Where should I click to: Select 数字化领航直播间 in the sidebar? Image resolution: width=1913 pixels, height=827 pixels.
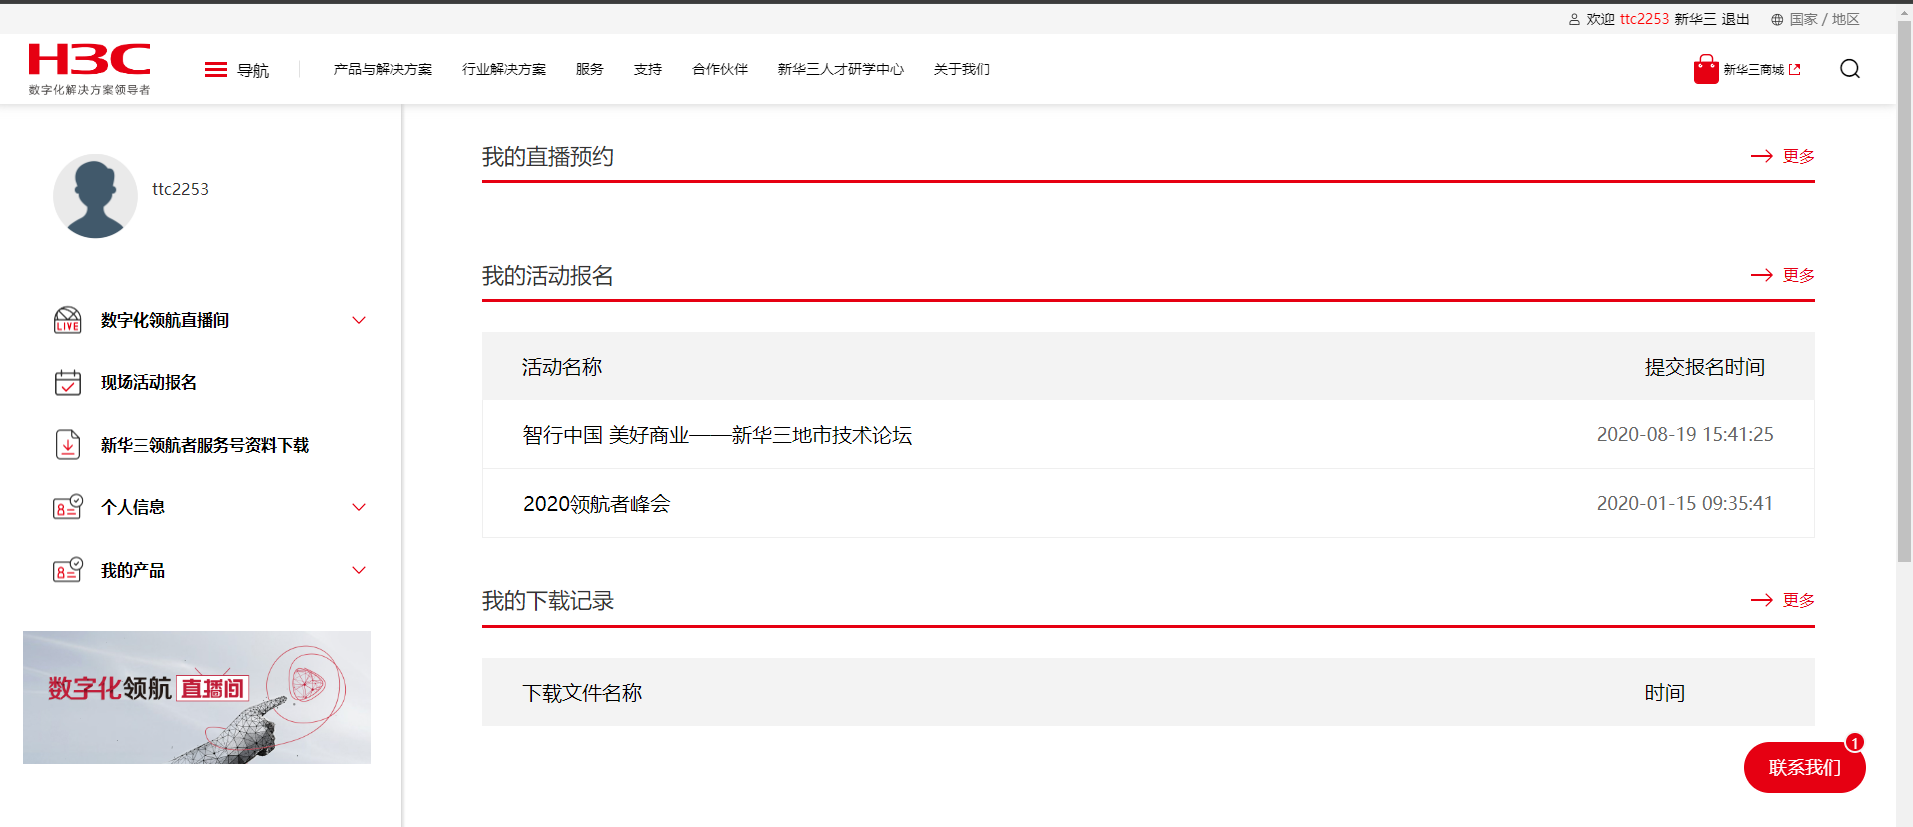165,320
